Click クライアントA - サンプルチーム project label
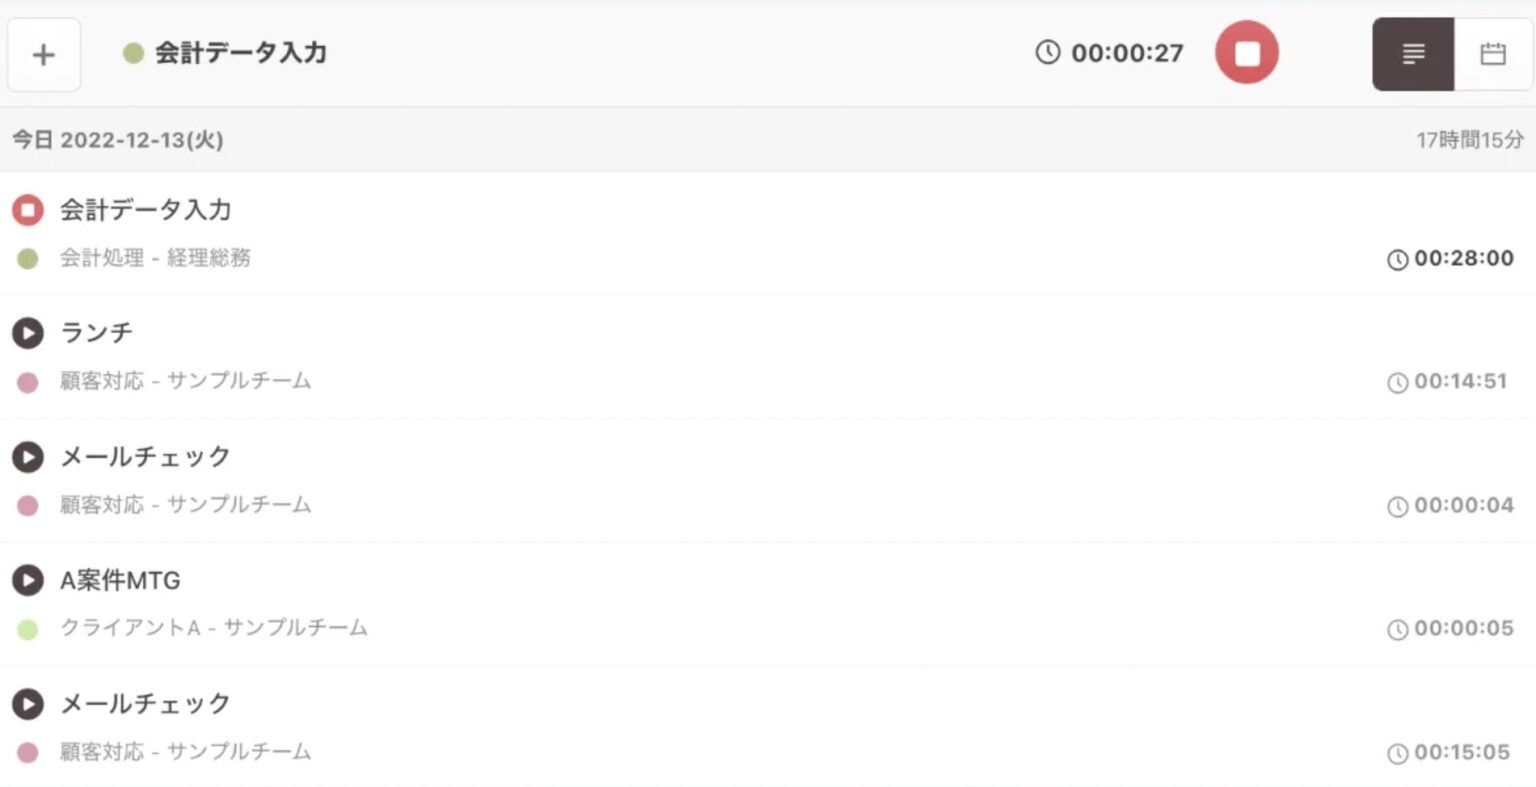 pos(213,628)
